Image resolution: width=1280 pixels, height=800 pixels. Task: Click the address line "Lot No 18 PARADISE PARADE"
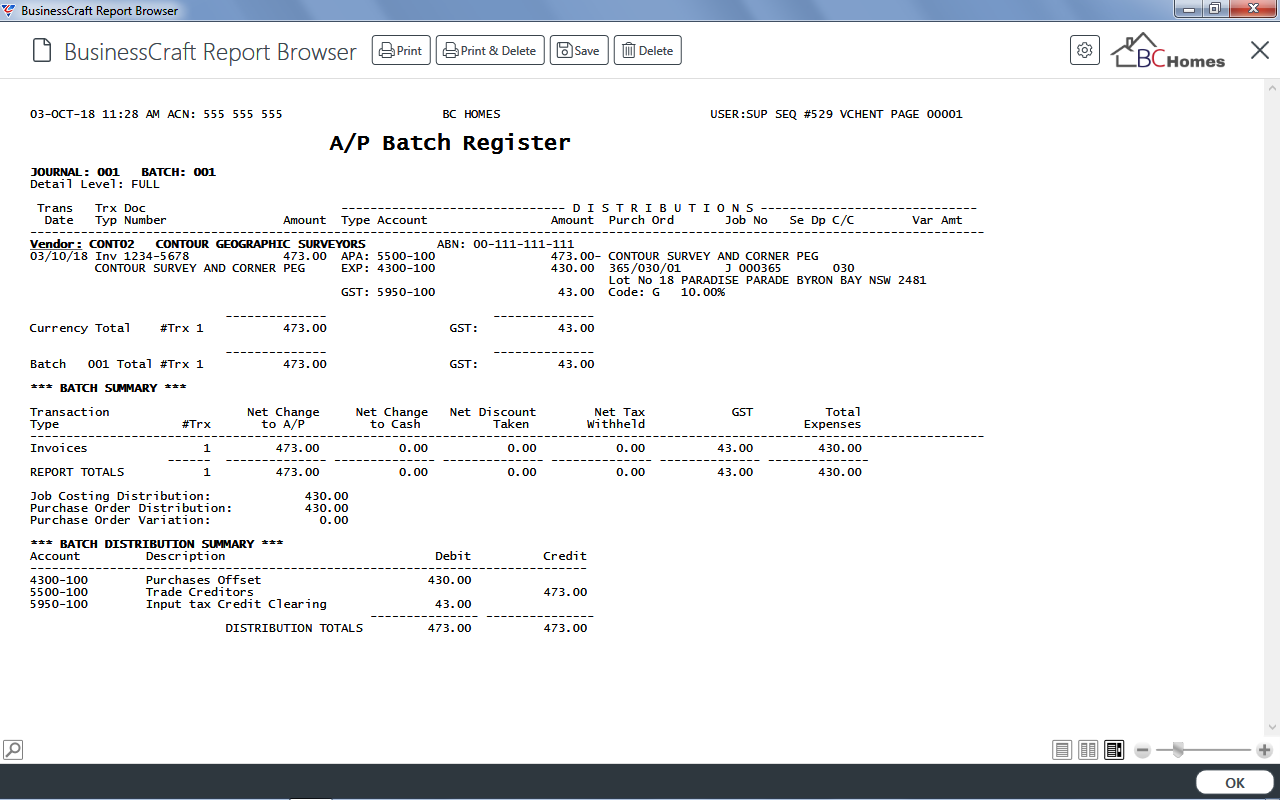coord(700,280)
